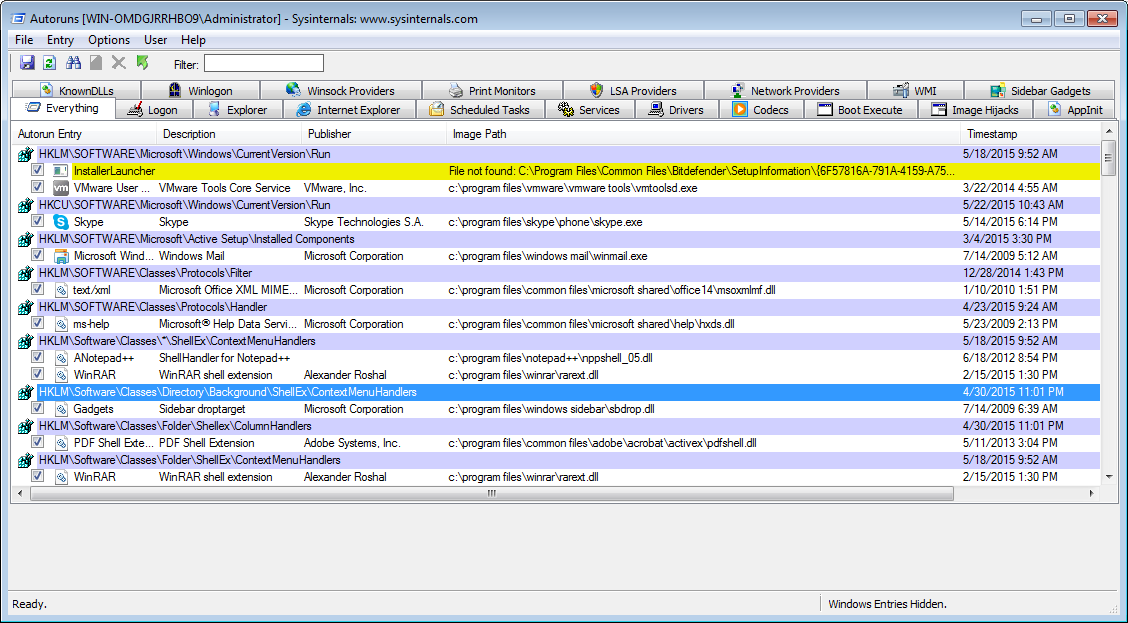Click the Autoruns title bar icon

(19, 19)
